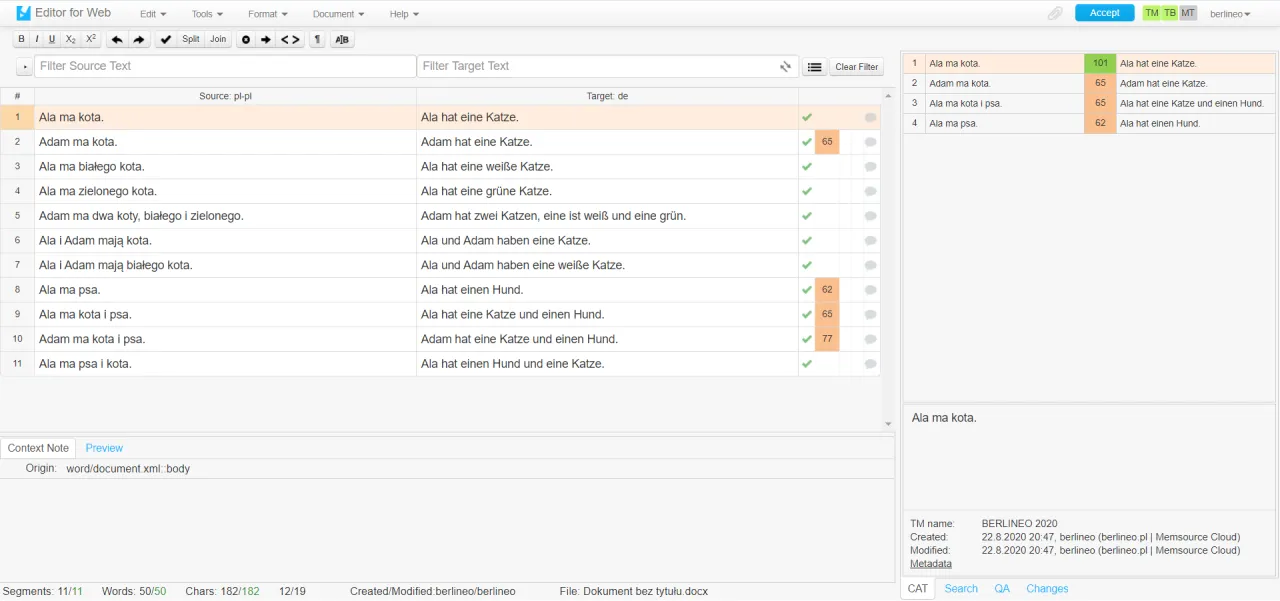Toggle the MT indicator button

[1187, 13]
